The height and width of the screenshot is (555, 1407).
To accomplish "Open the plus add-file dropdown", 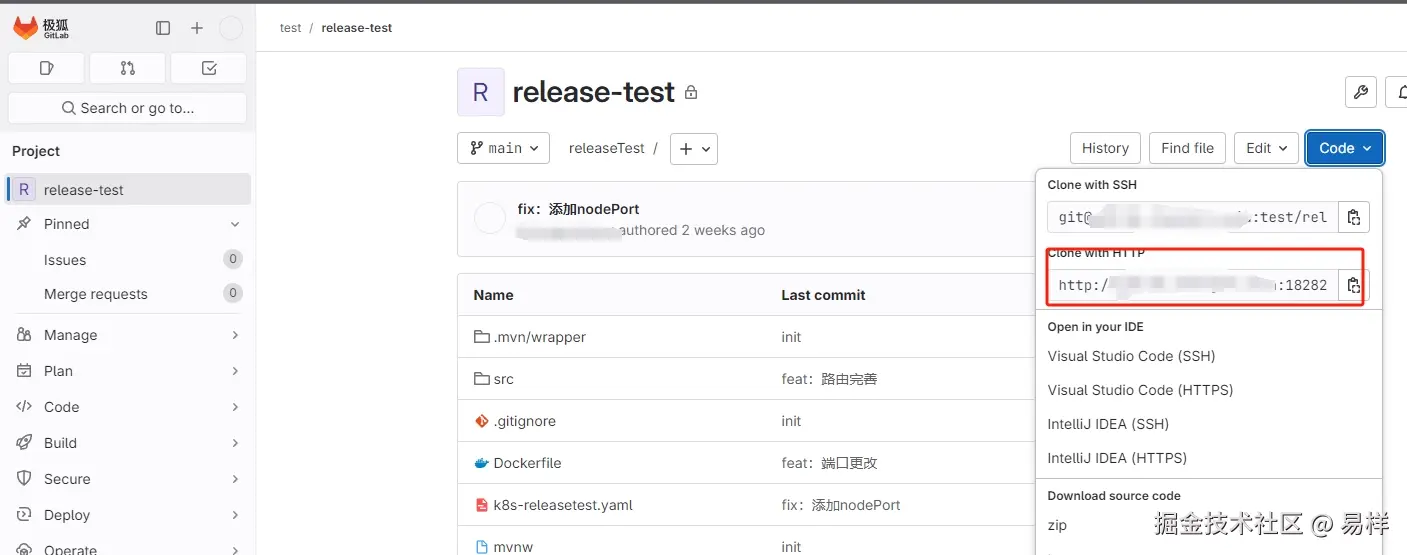I will pyautogui.click(x=694, y=148).
